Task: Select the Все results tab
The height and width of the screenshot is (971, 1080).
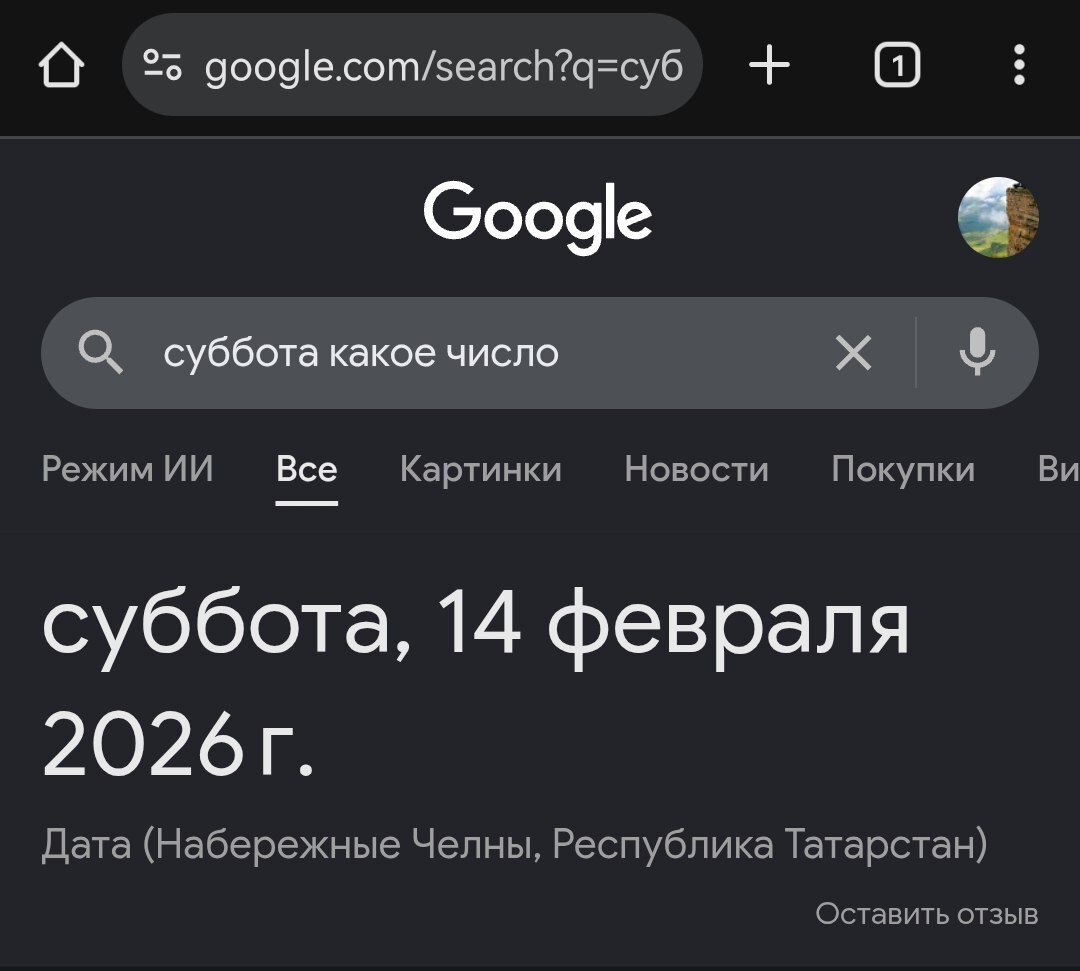Action: tap(307, 469)
